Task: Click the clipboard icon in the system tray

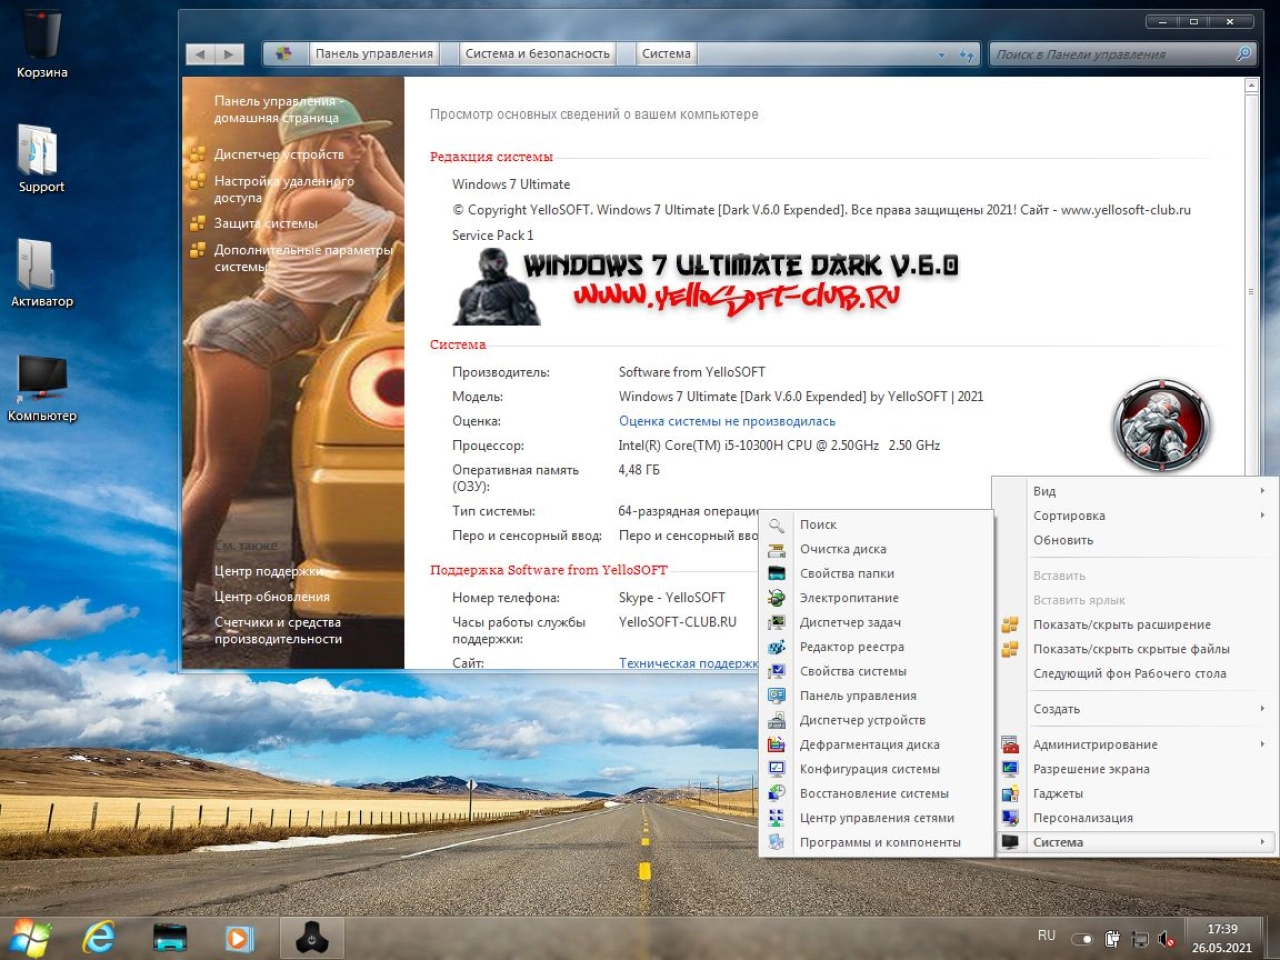Action: (x=1112, y=939)
